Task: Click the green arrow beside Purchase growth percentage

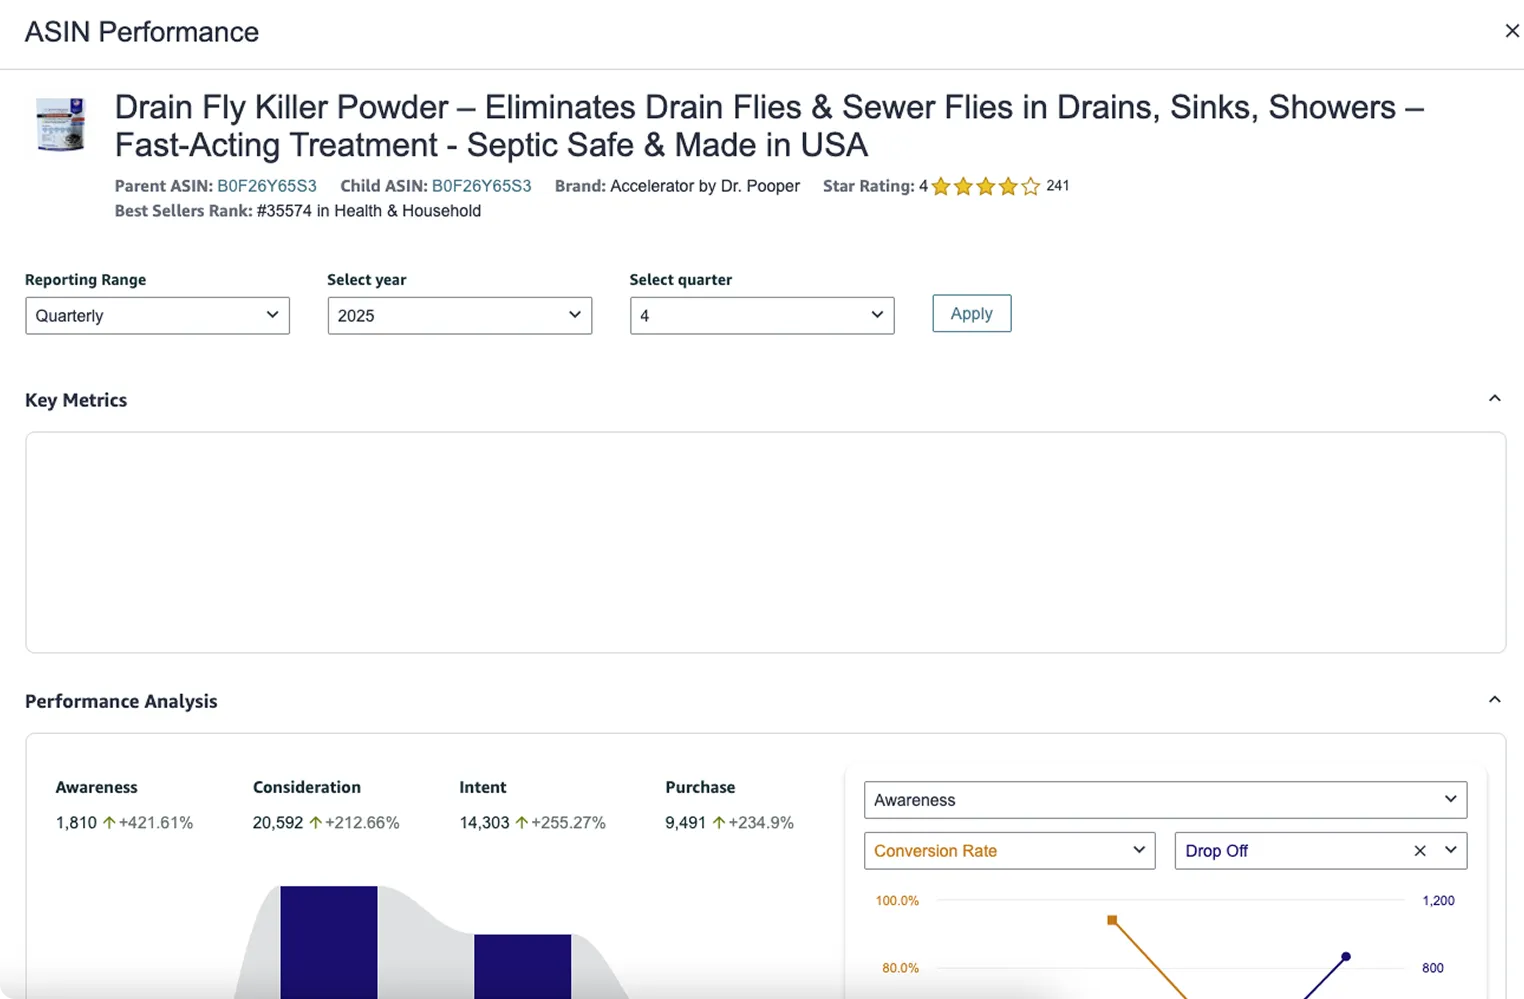Action: (x=718, y=821)
